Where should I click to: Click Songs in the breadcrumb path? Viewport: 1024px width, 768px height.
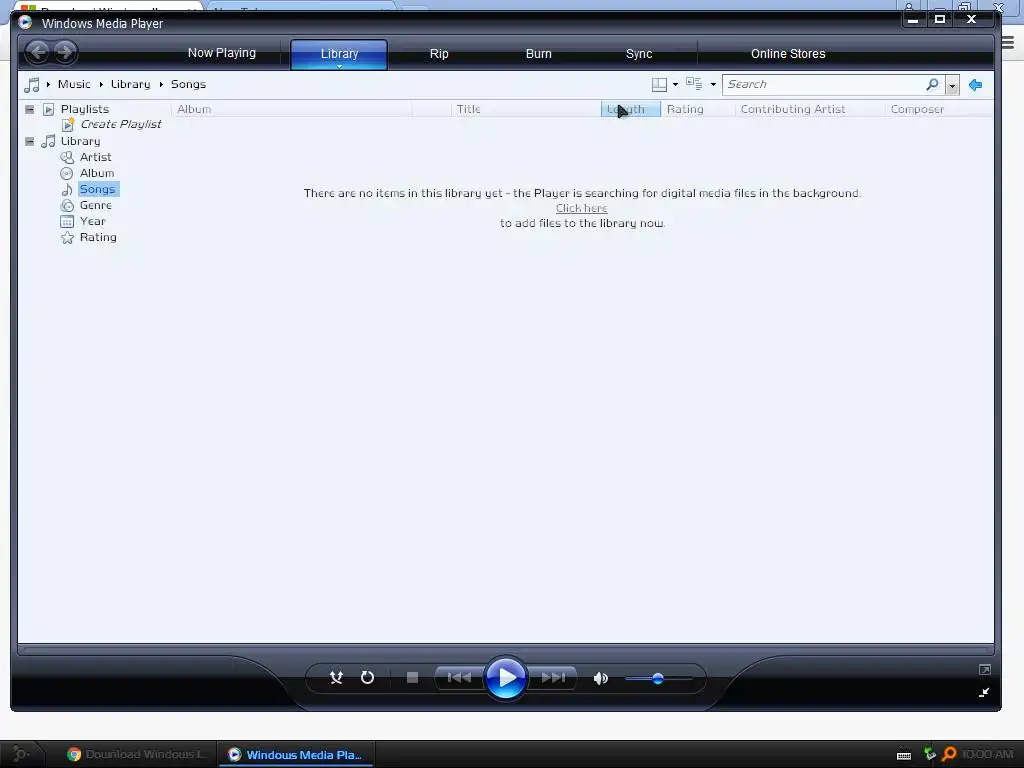tap(188, 84)
